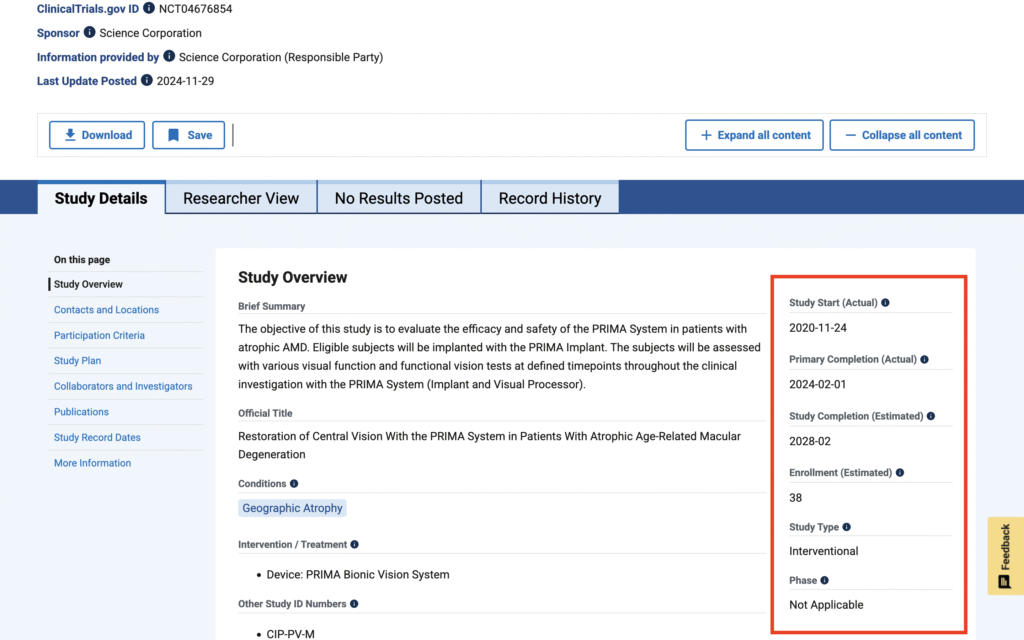Screen dimensions: 1024x640
Task: Open the No Results Posted tab
Action: point(398,198)
